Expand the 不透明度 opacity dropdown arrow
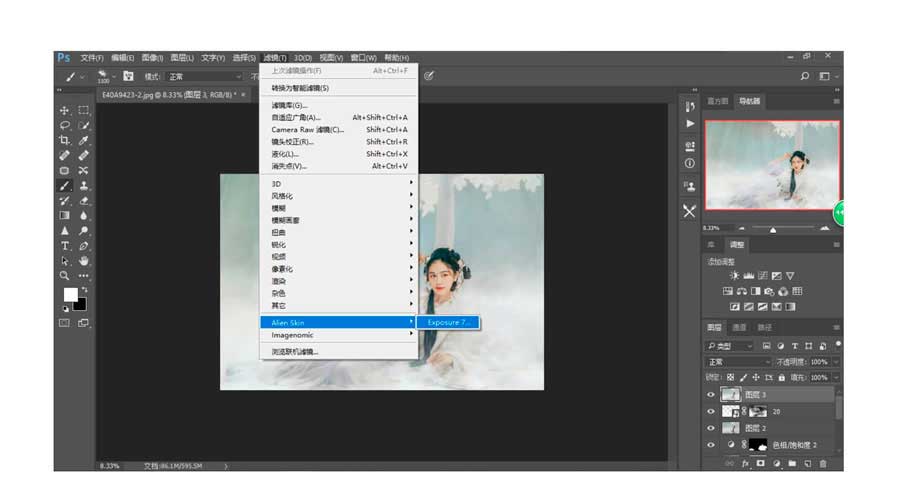The image size is (900, 480). (x=833, y=361)
